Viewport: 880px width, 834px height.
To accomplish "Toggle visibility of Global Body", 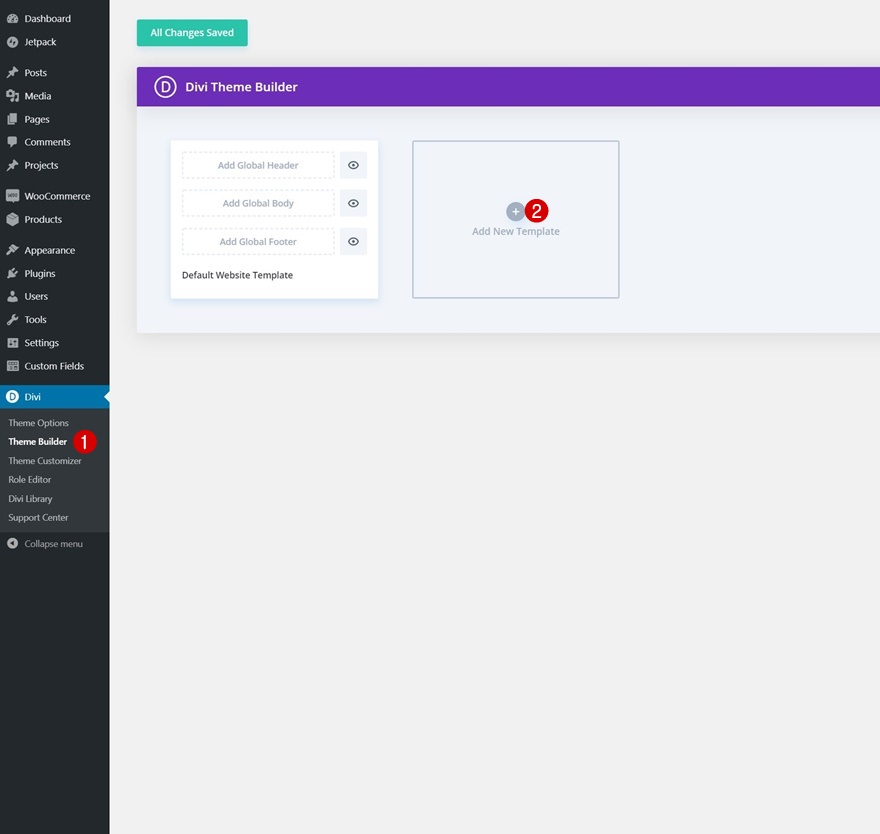I will (x=353, y=203).
